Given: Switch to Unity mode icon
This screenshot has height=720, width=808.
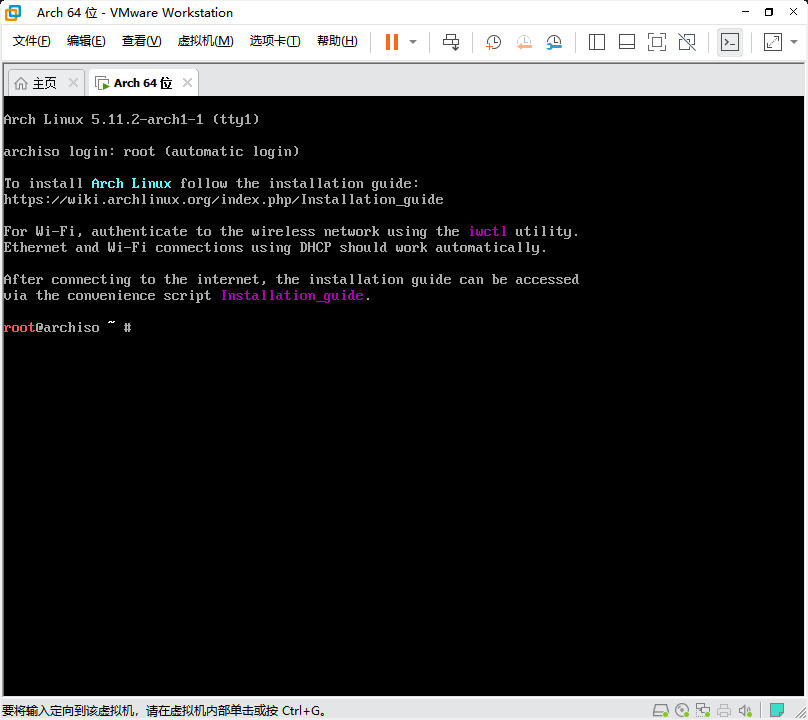Looking at the screenshot, I should 687,42.
